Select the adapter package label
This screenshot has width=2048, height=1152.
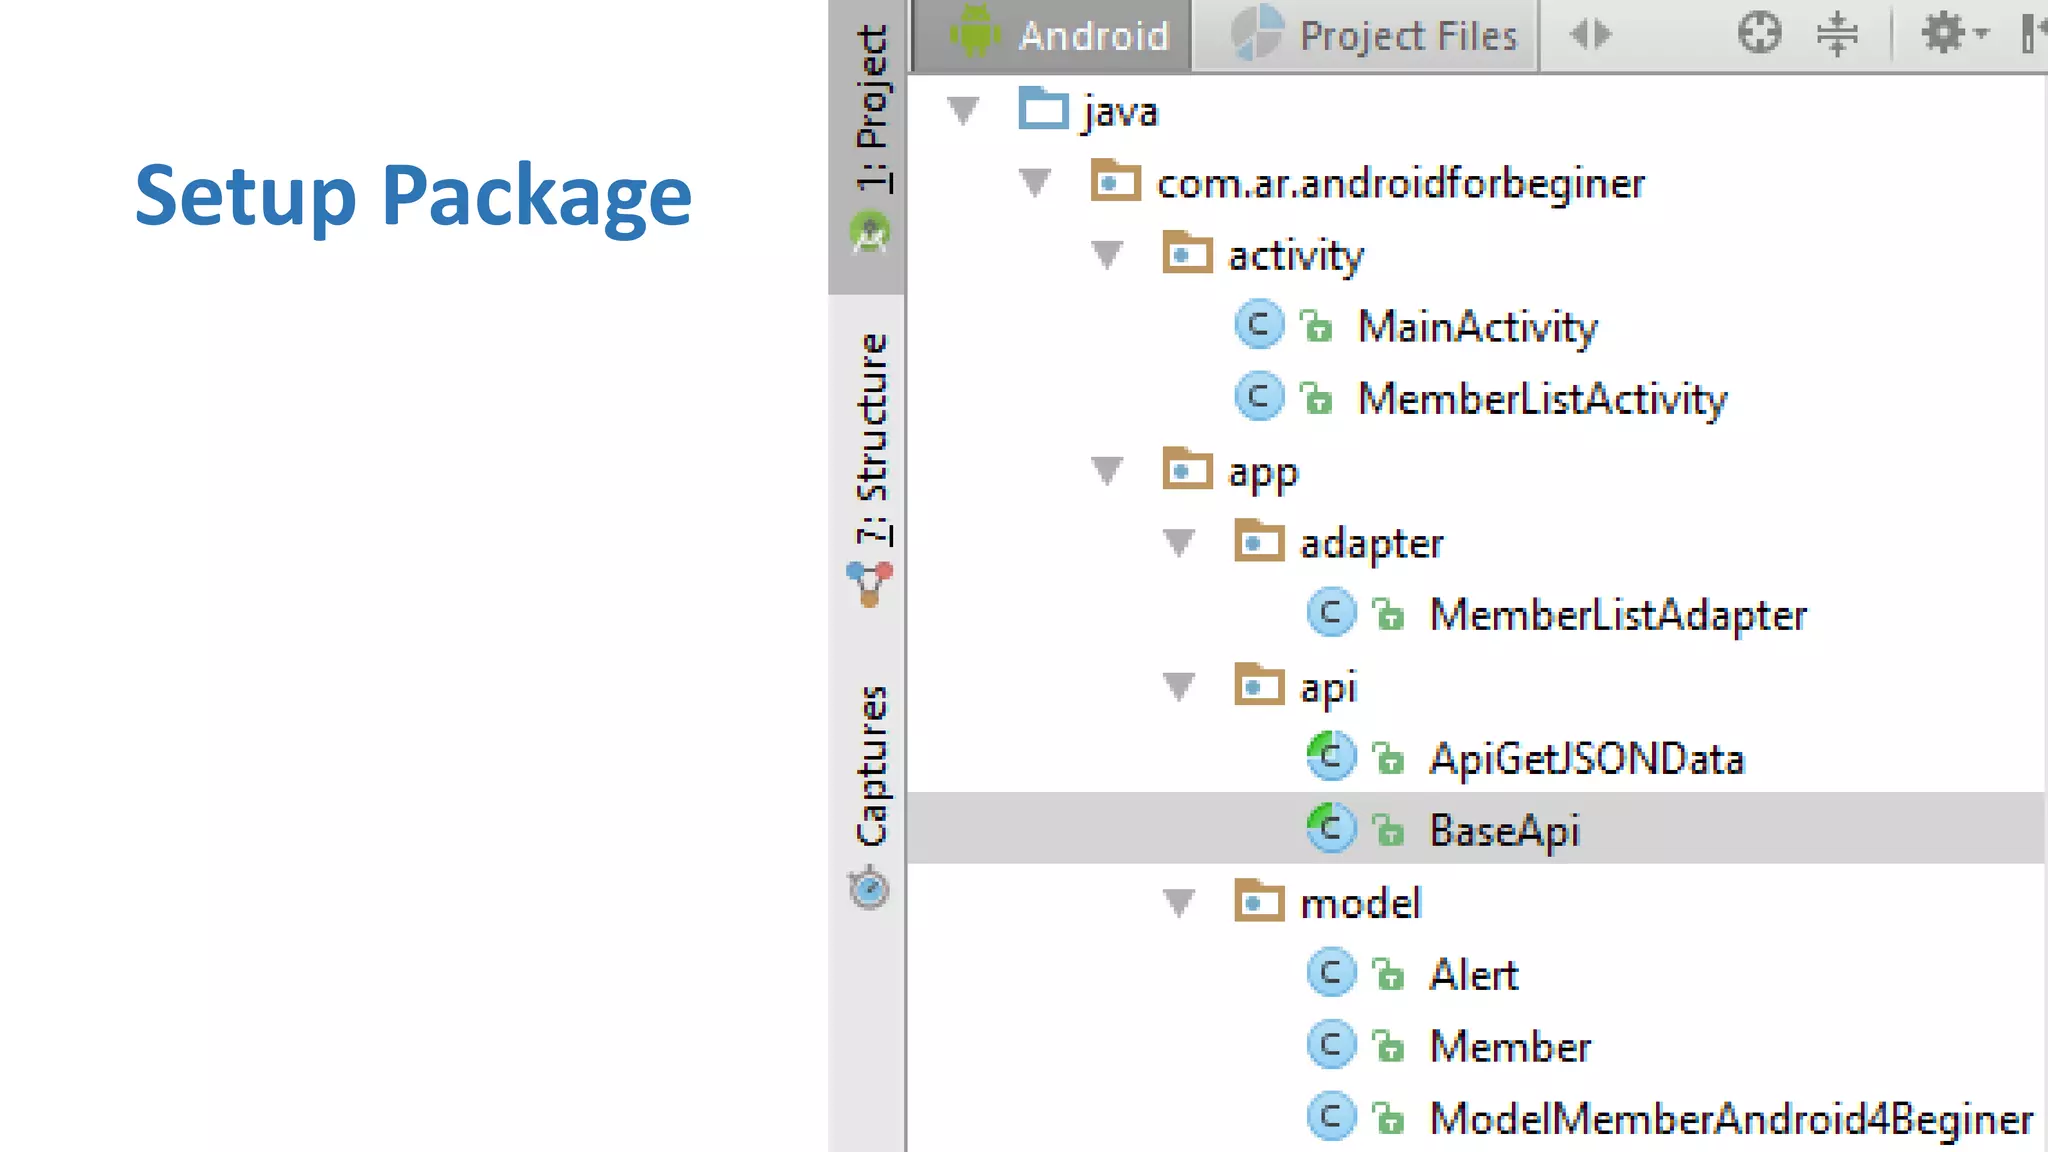(1372, 544)
